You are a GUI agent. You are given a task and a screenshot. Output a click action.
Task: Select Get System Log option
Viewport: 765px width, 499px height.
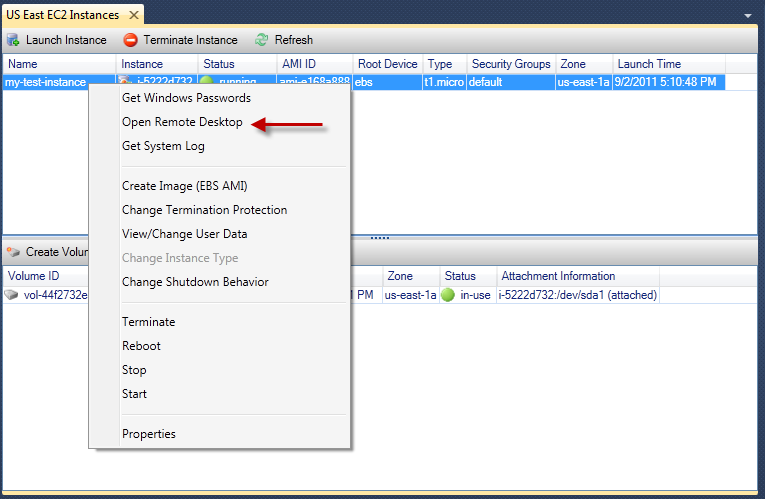tap(163, 146)
